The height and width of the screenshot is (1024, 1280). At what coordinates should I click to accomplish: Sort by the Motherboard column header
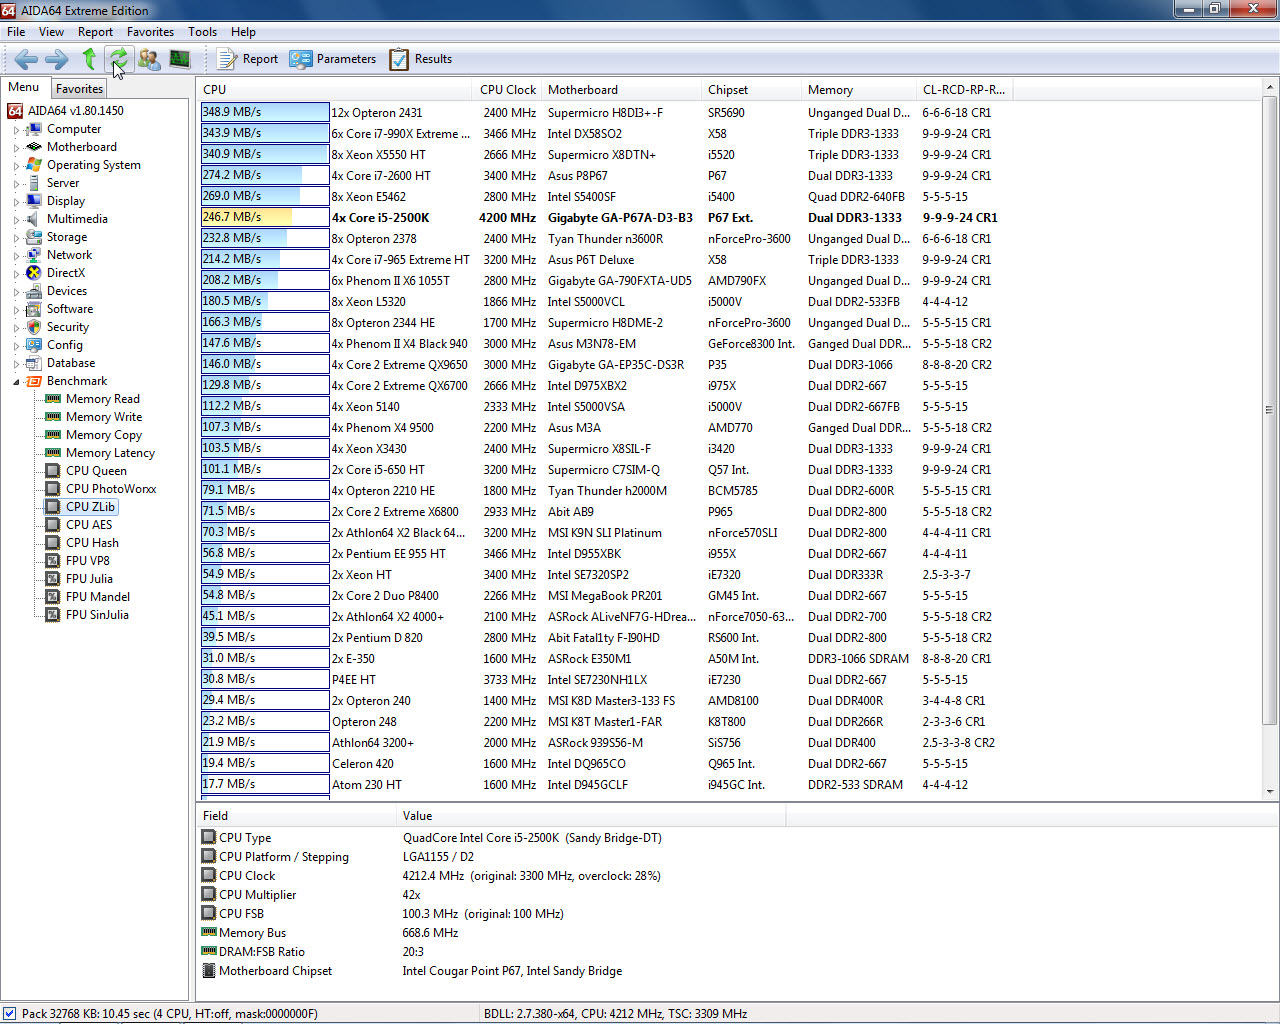tap(621, 90)
